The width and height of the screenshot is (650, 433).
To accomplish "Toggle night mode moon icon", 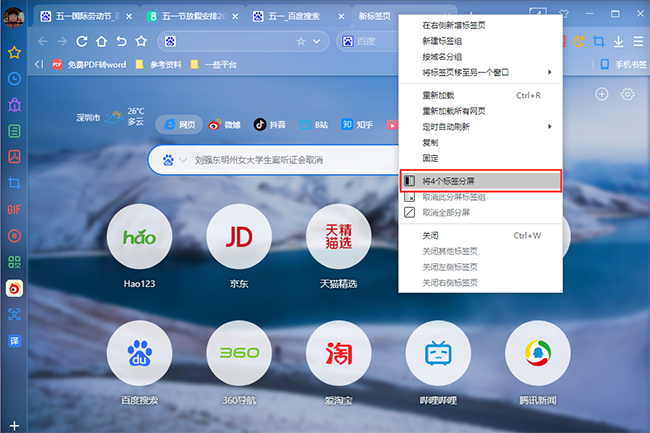I will [579, 41].
